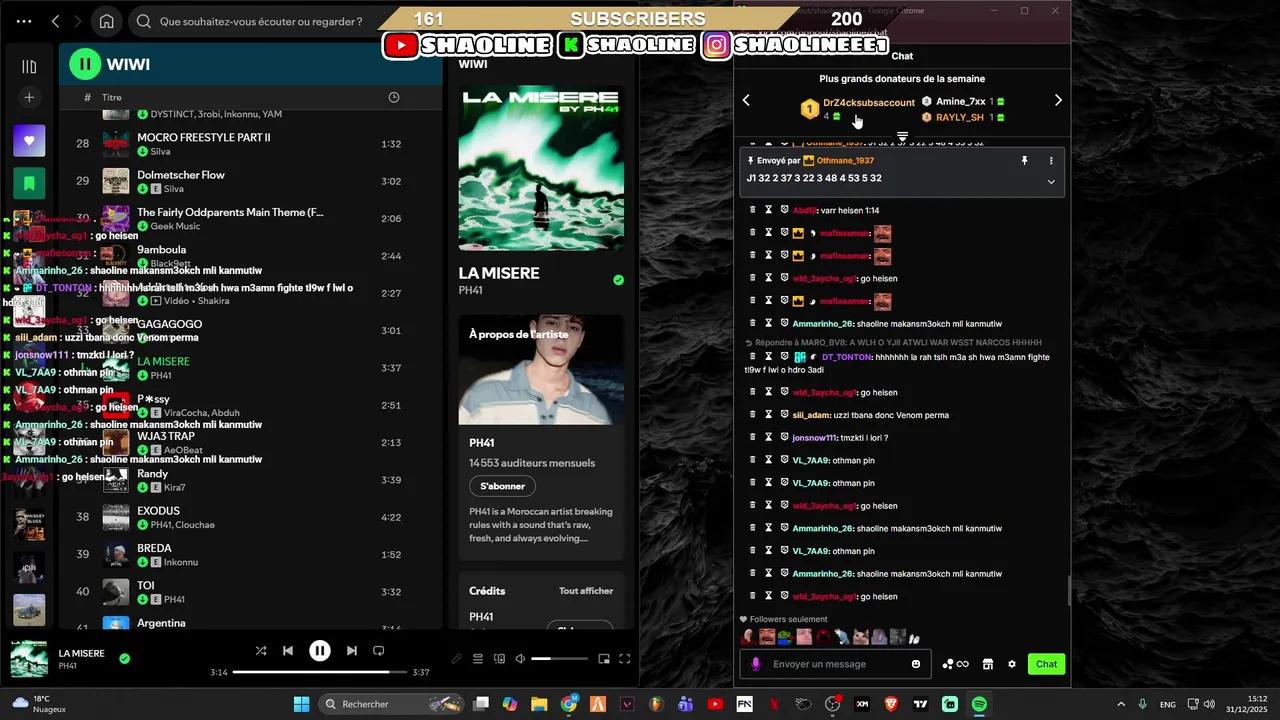1280x720 pixels.
Task: Open Spotify mini player
Action: click(x=604, y=659)
